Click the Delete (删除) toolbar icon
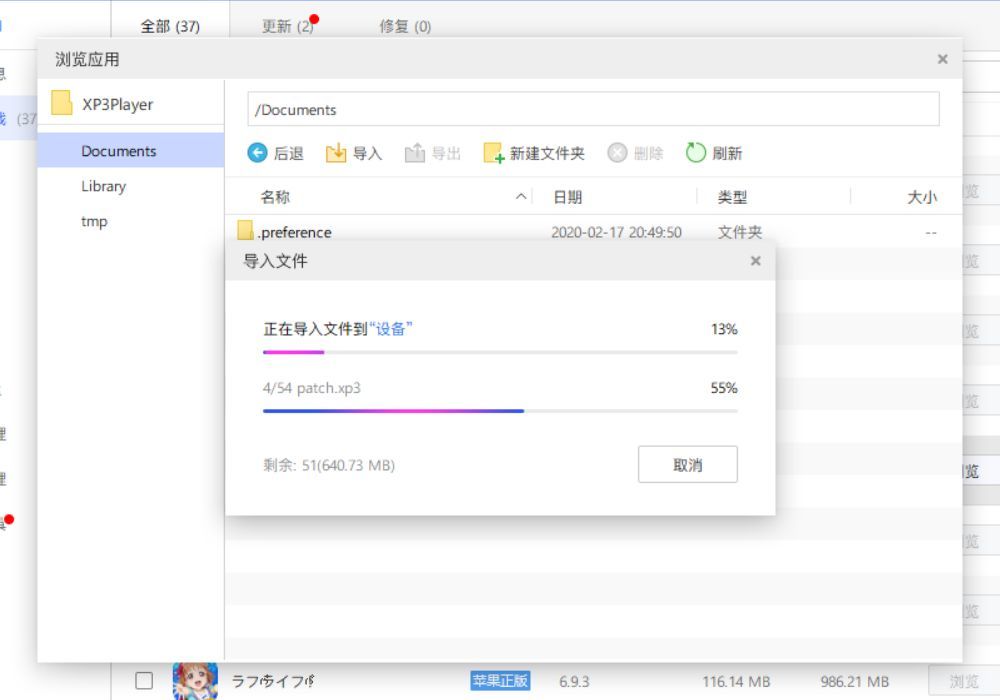 (618, 153)
